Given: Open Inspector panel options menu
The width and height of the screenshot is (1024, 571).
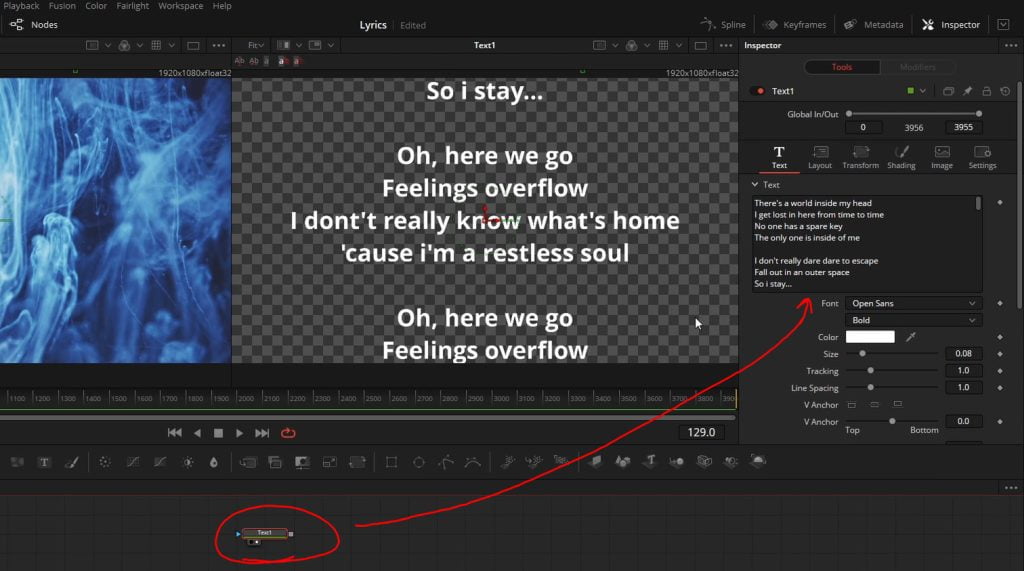Looking at the screenshot, I should tap(1011, 45).
